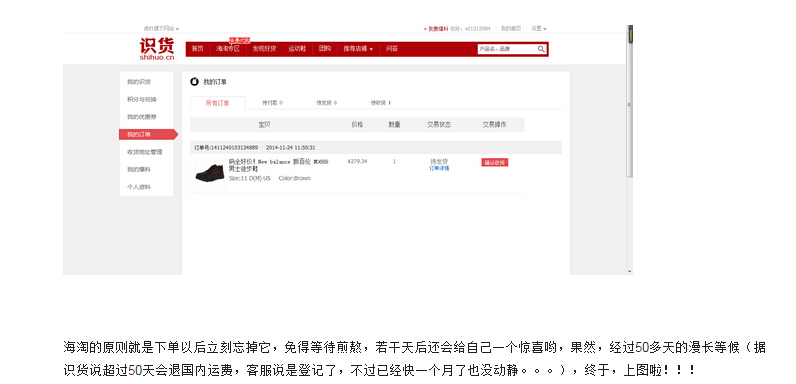Switch to the 待付款 tab
The image size is (796, 384).
(272, 103)
